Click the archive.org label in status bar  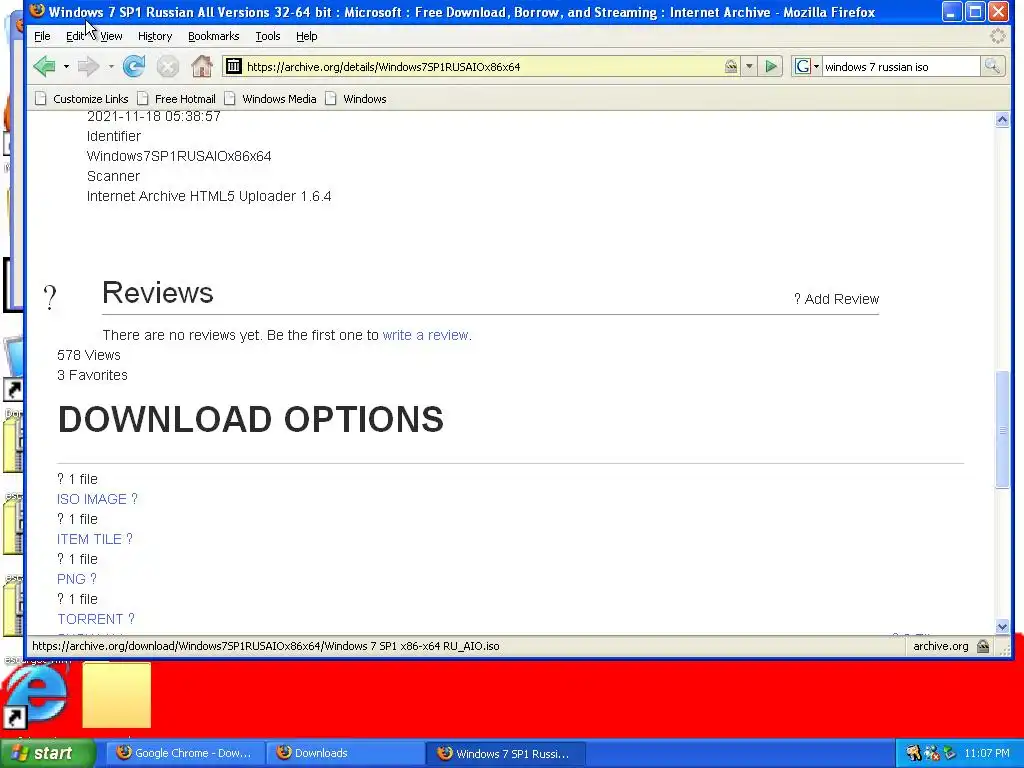(940, 646)
